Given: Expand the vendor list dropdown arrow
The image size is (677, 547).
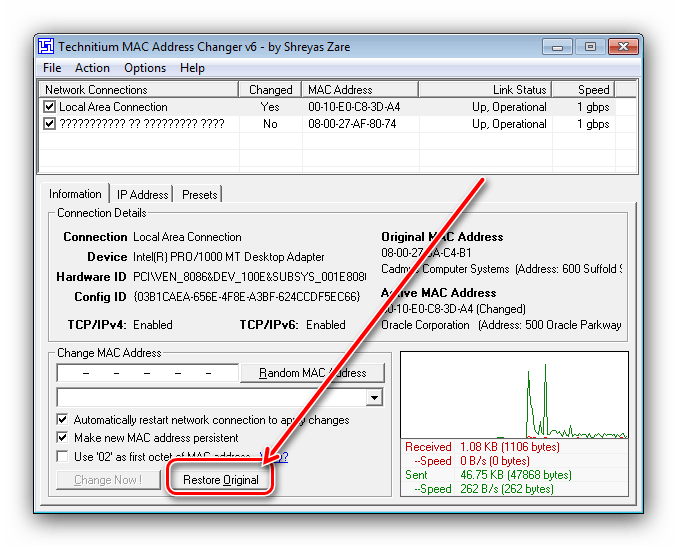Looking at the screenshot, I should point(374,397).
